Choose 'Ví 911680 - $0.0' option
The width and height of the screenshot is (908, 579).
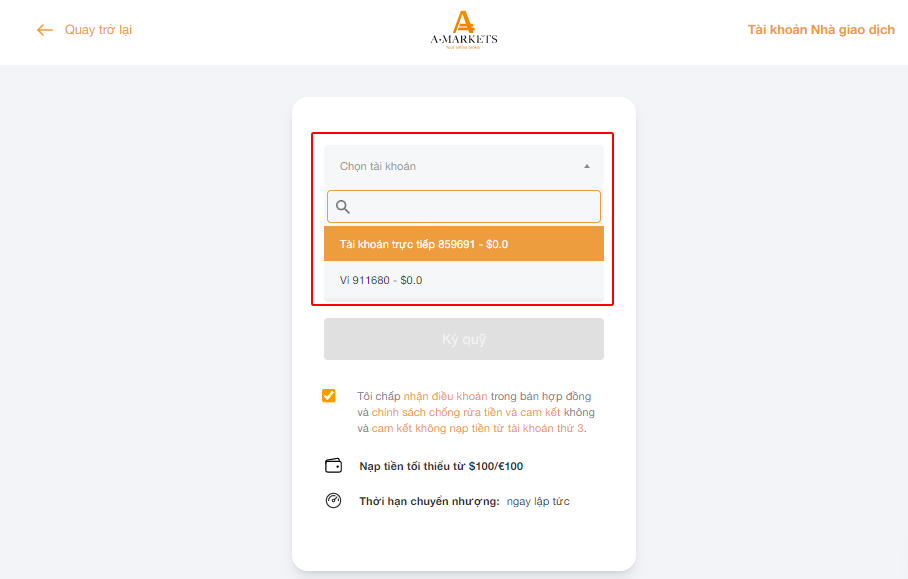tap(464, 280)
